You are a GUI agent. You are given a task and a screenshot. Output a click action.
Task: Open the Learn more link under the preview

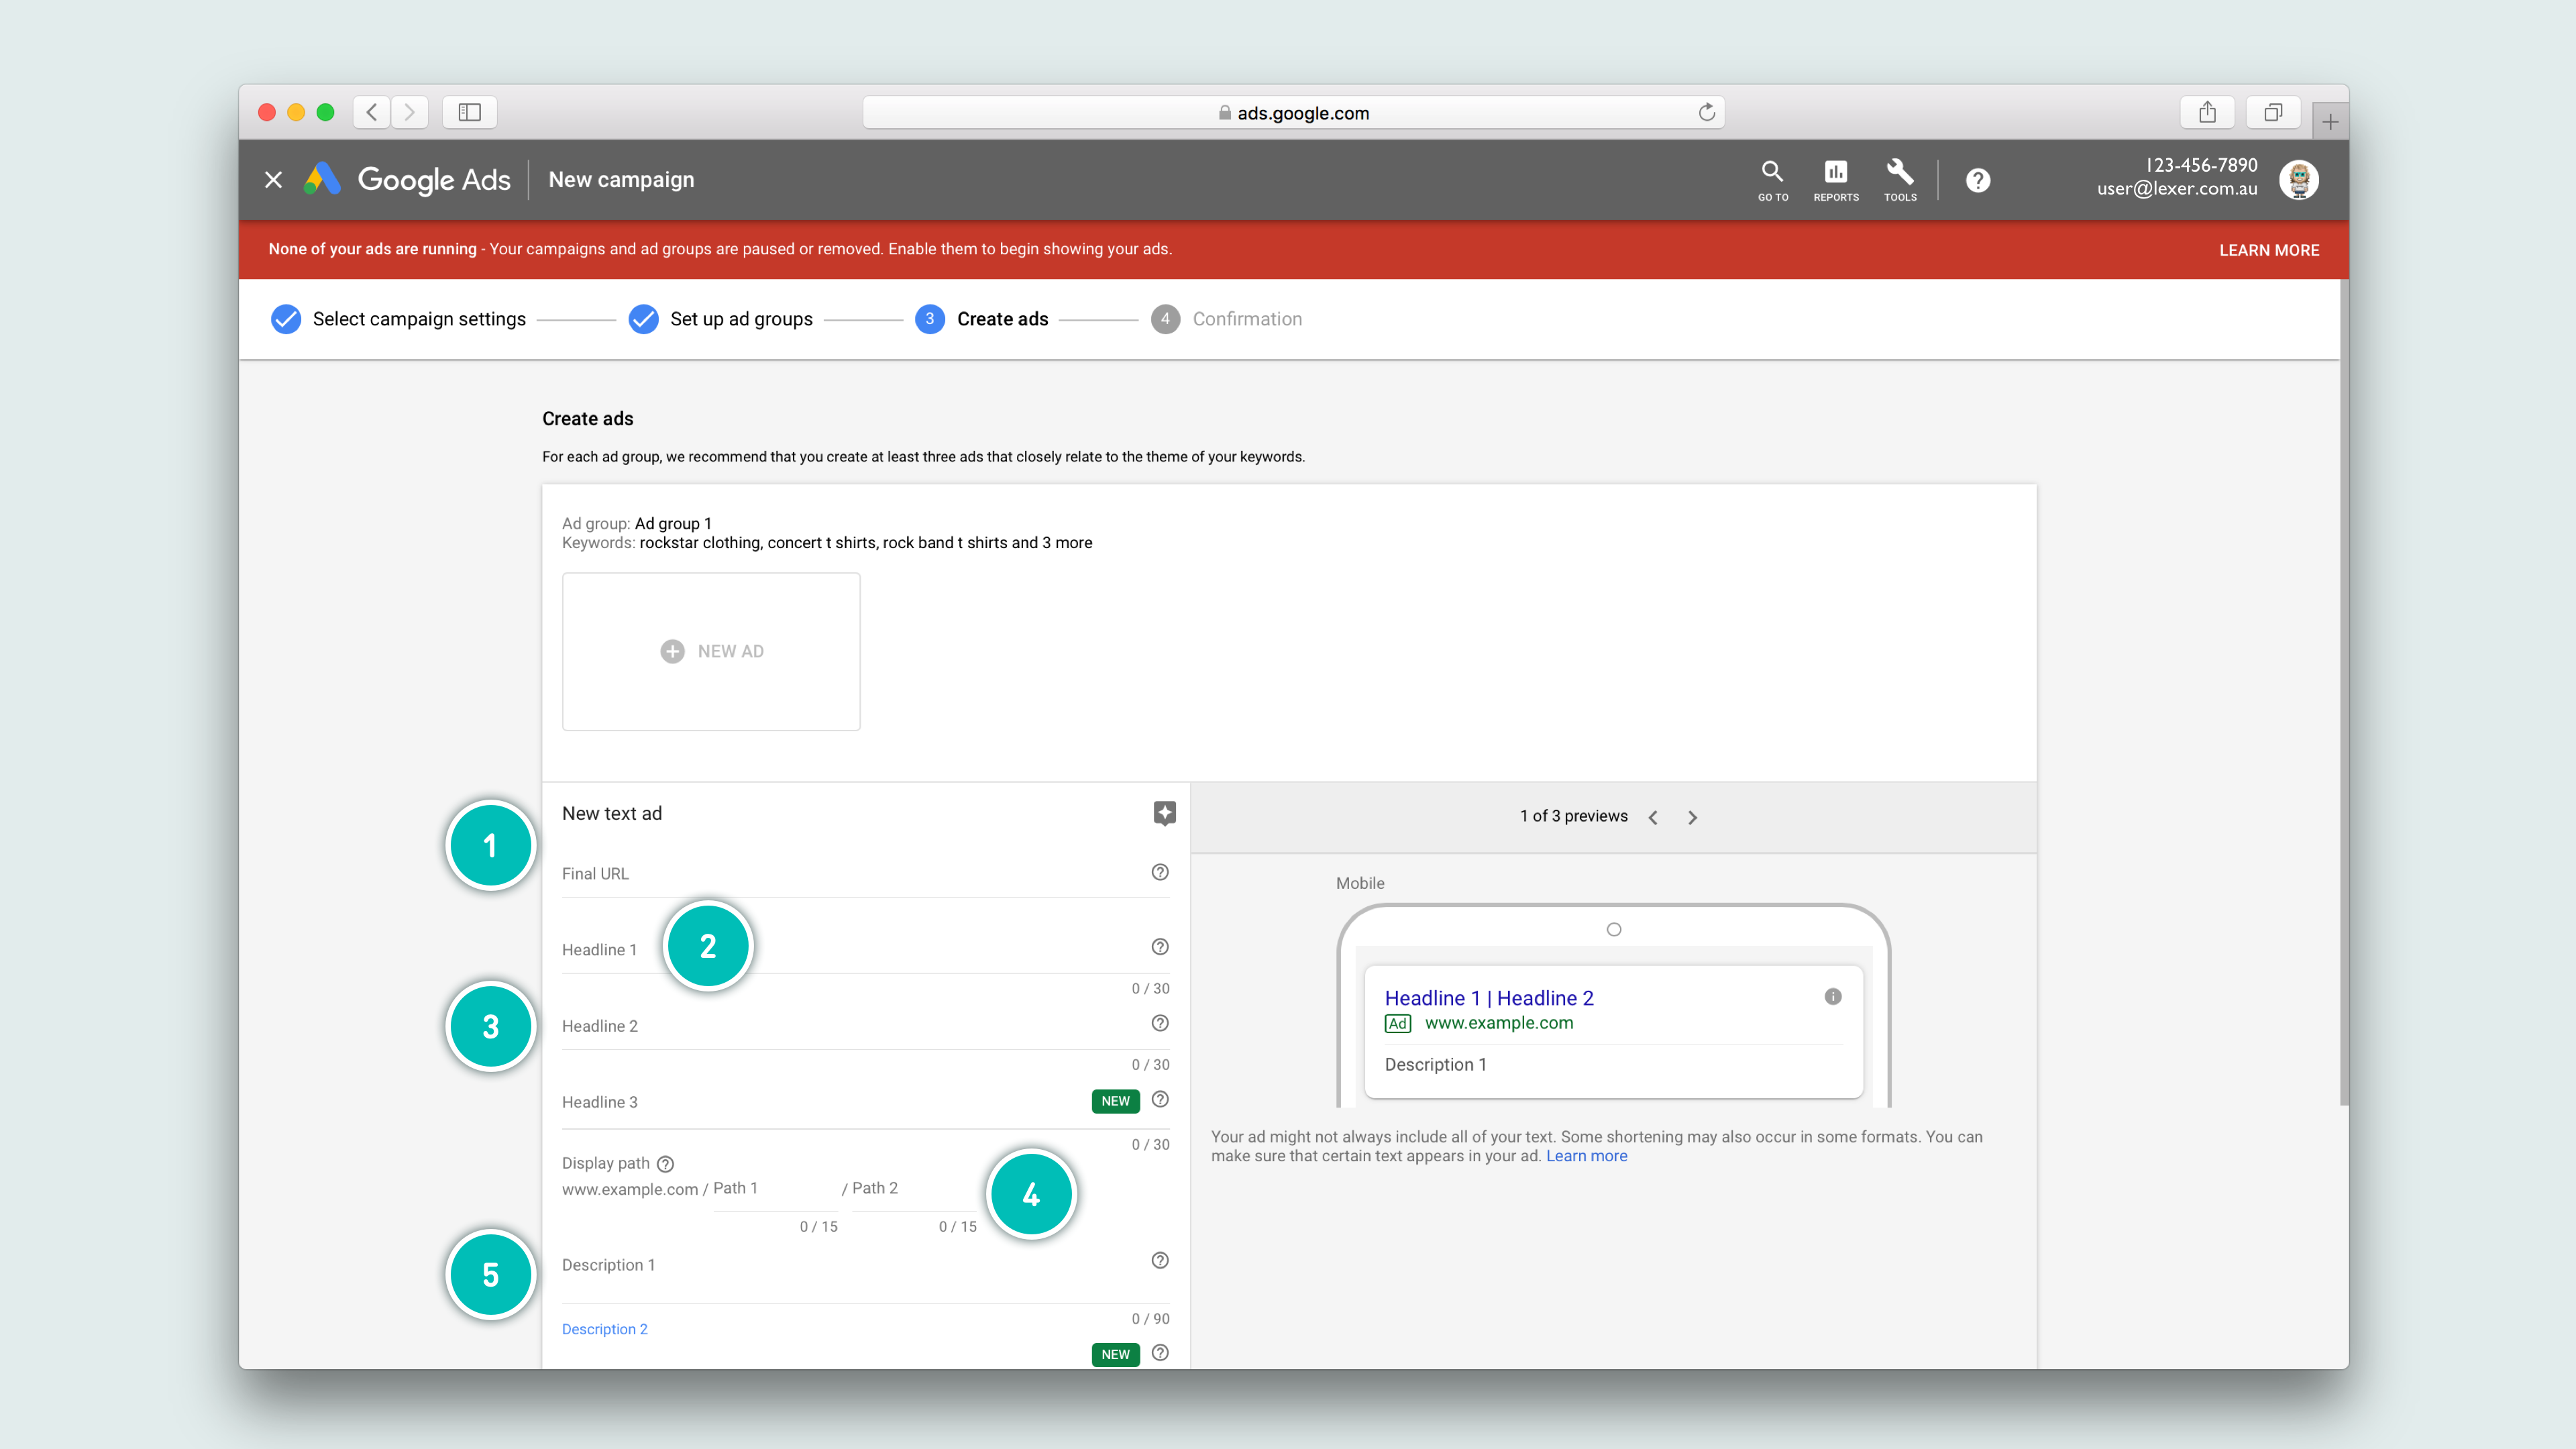coord(1586,1156)
